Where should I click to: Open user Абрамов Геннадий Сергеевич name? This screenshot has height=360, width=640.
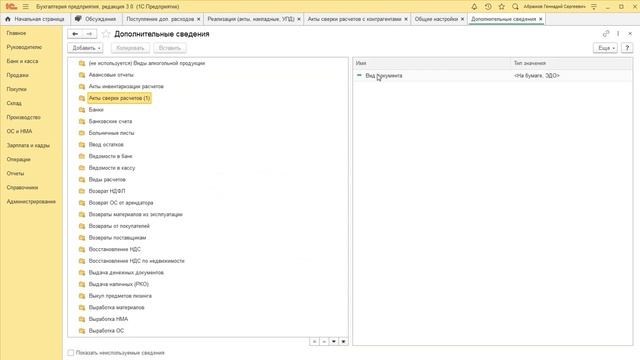[x=554, y=7]
